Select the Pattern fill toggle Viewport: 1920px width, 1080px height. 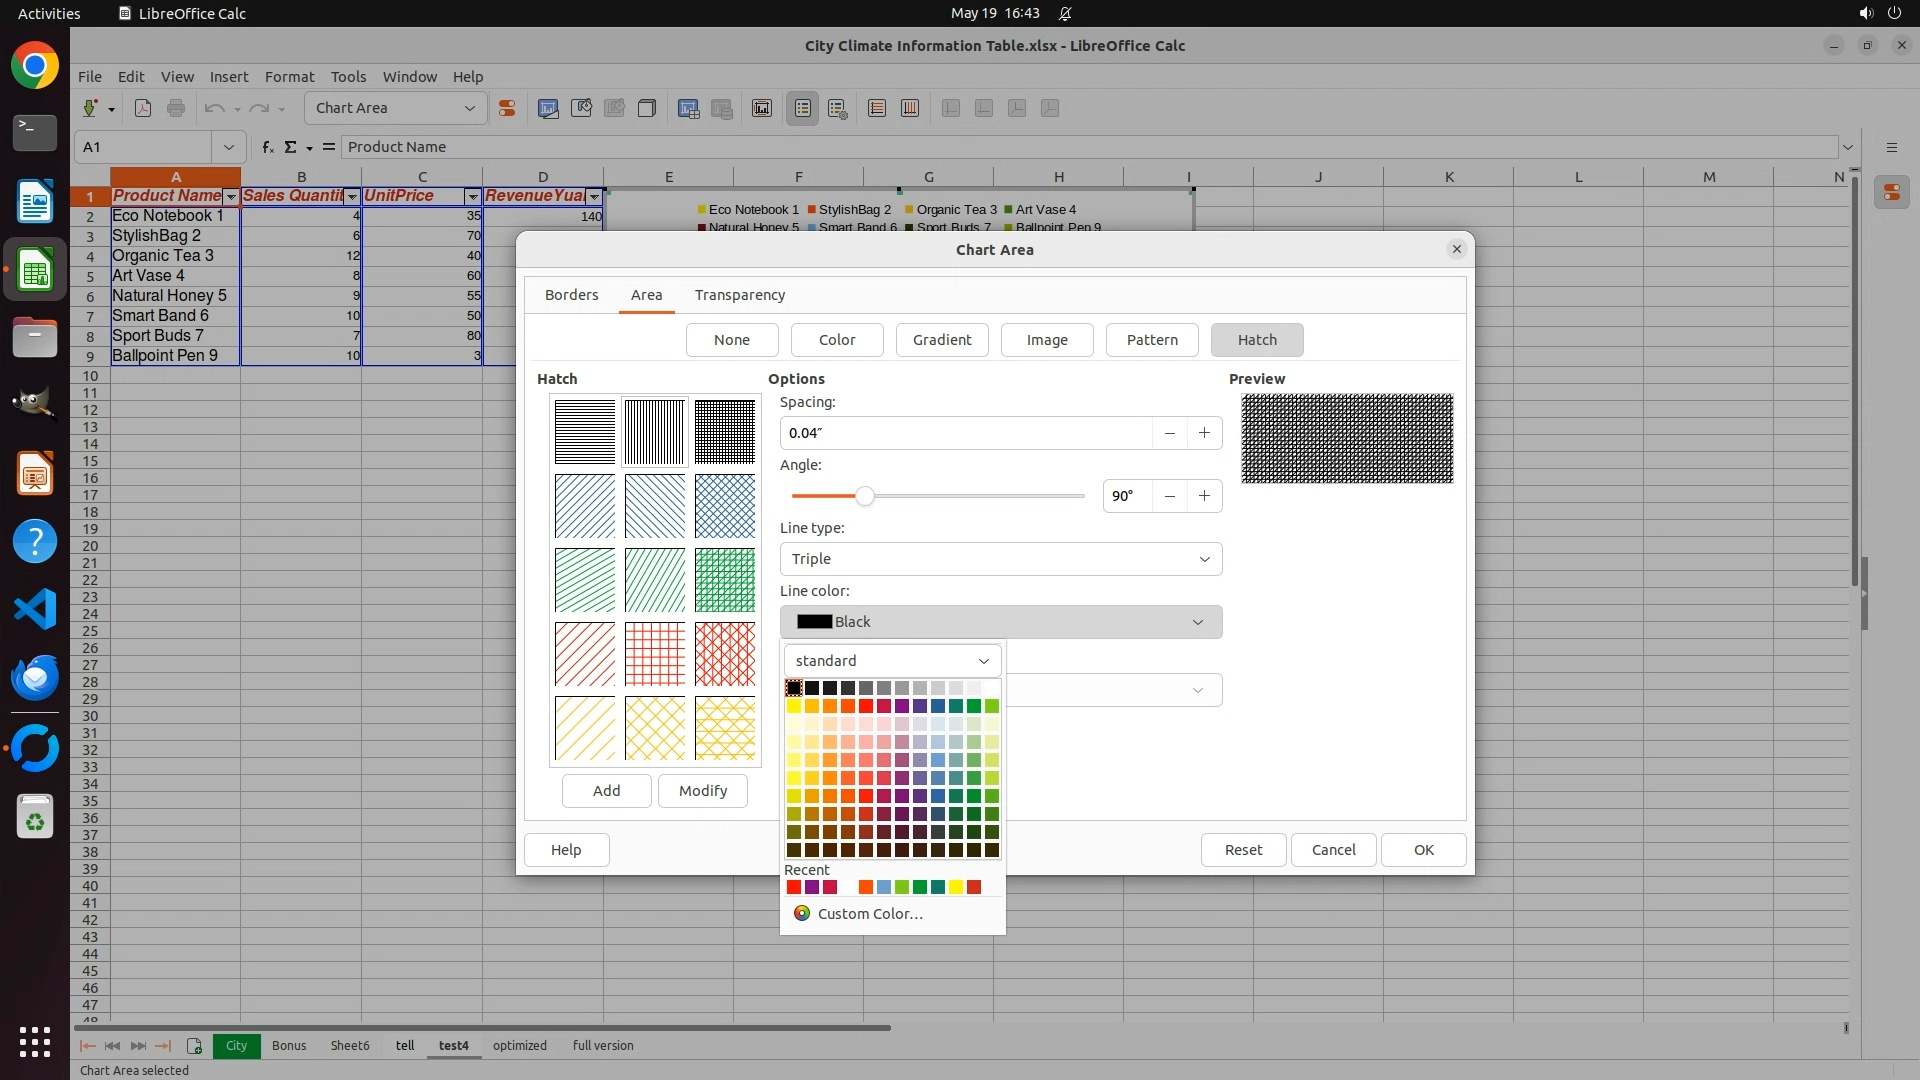(x=1152, y=340)
